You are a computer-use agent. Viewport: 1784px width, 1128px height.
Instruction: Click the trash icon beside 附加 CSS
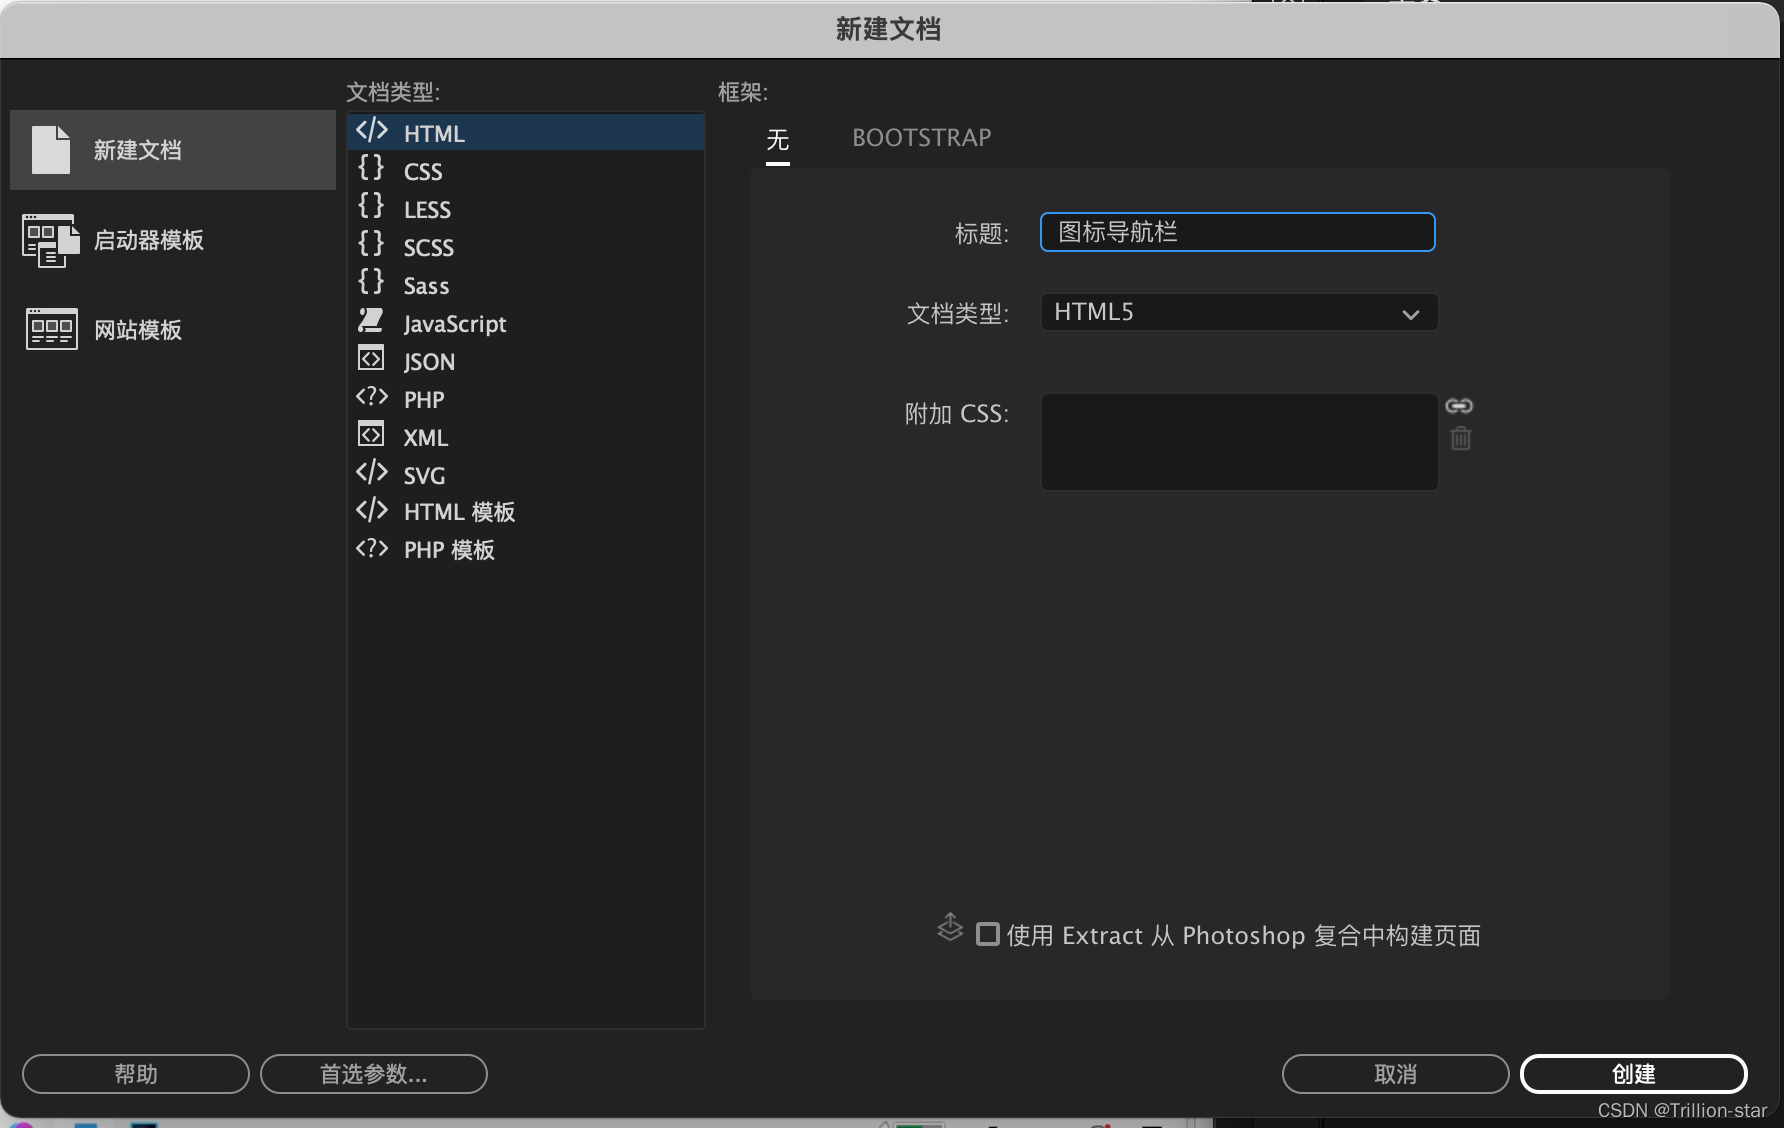[x=1461, y=438]
